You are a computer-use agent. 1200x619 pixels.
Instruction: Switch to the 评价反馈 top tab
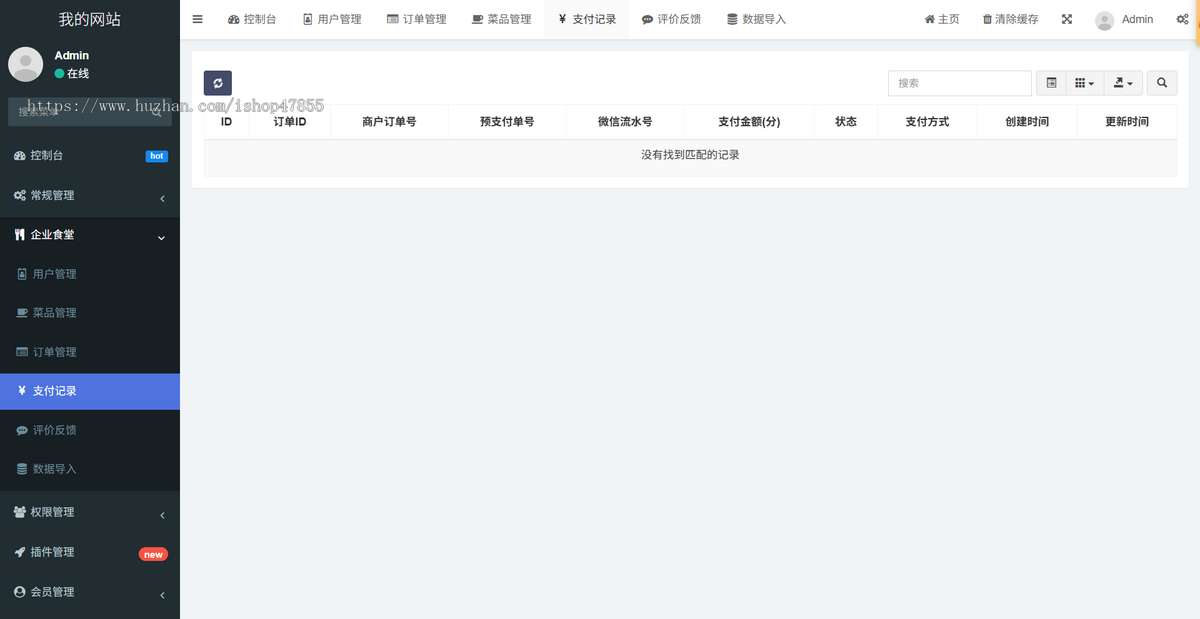click(x=671, y=19)
